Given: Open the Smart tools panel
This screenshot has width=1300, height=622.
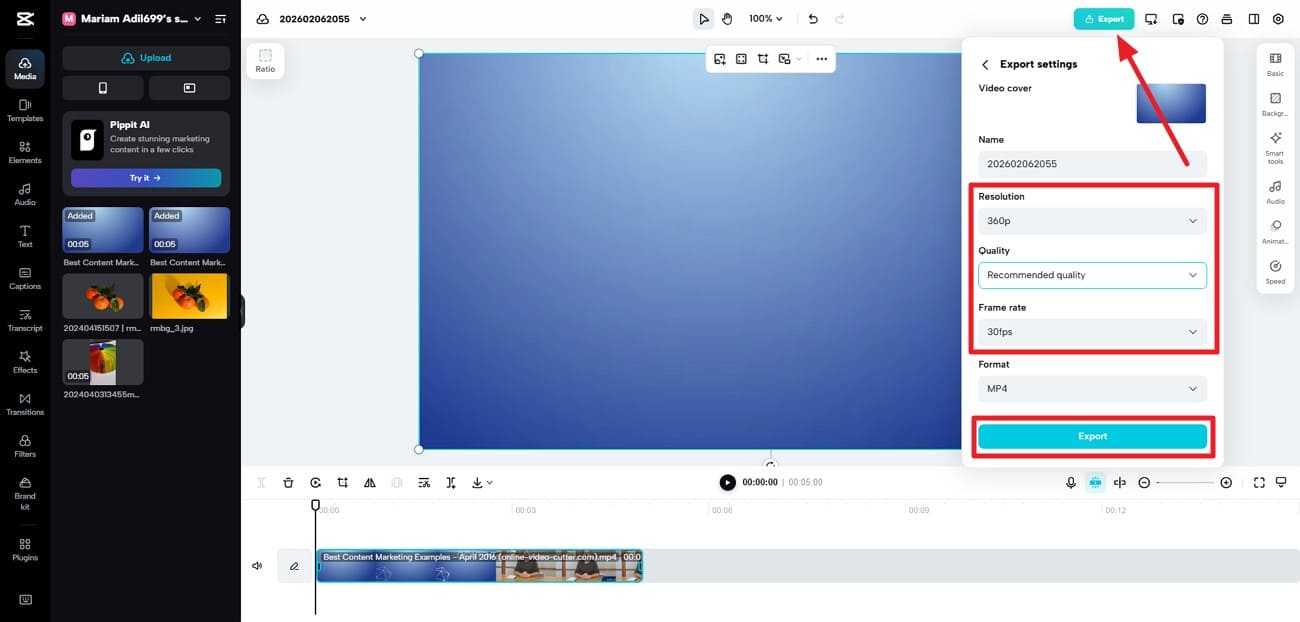Looking at the screenshot, I should (x=1275, y=148).
